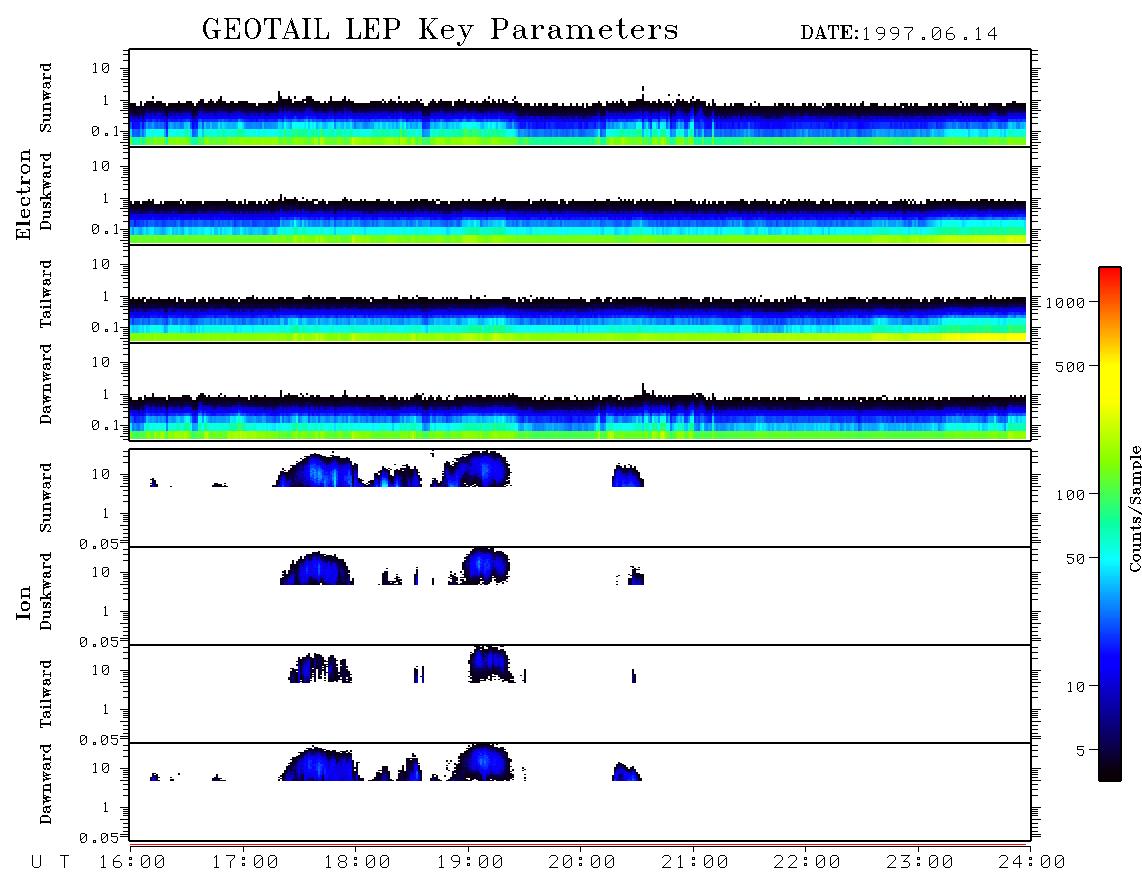The image size is (1142, 880).
Task: Click the Ion group axis label
Action: click(x=24, y=602)
